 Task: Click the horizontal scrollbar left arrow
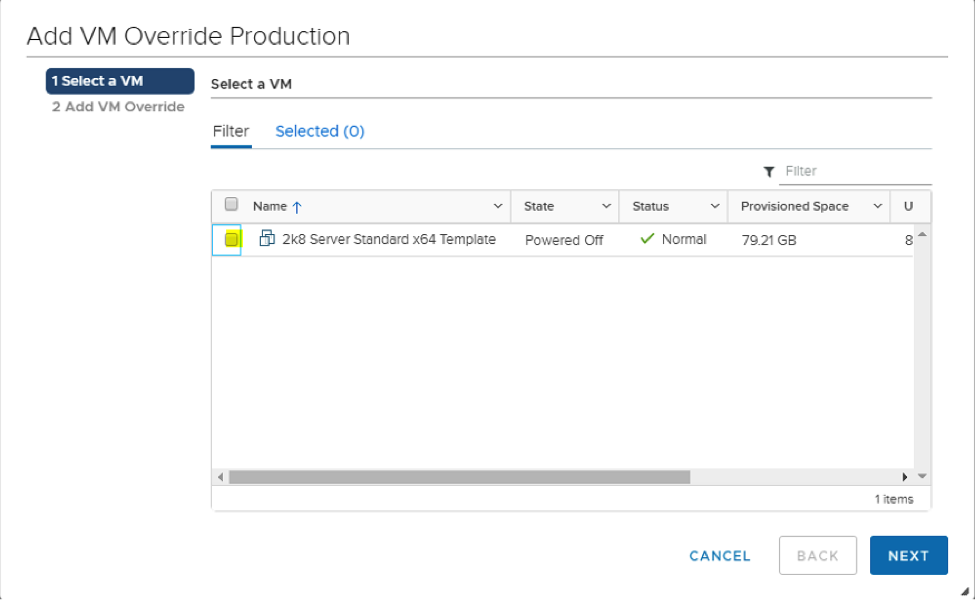[221, 477]
